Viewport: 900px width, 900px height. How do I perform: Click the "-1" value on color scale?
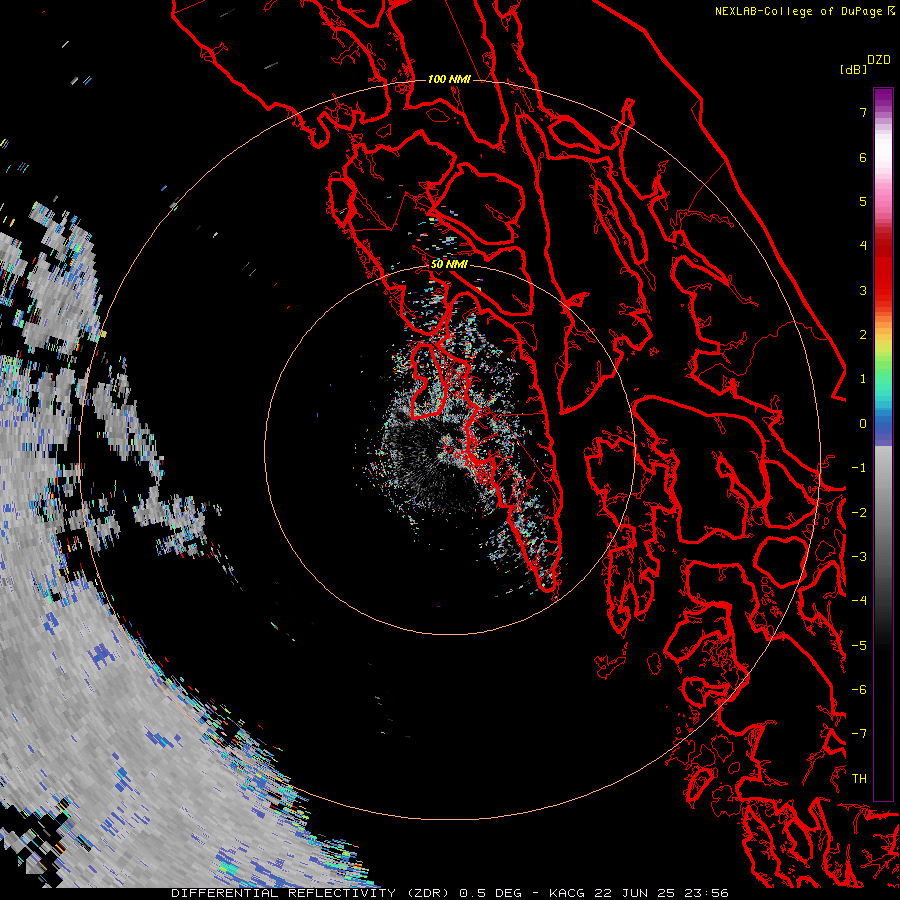tap(859, 468)
